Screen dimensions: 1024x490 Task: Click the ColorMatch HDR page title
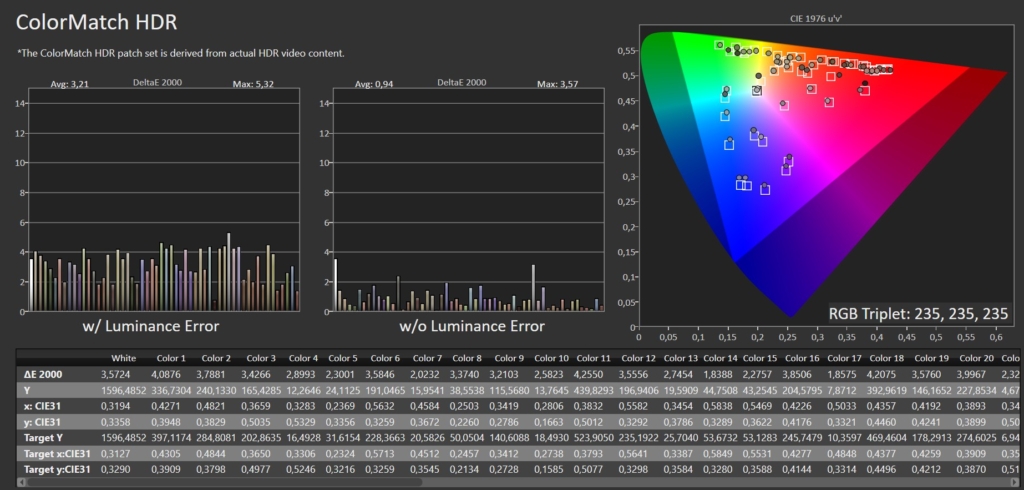click(x=96, y=22)
